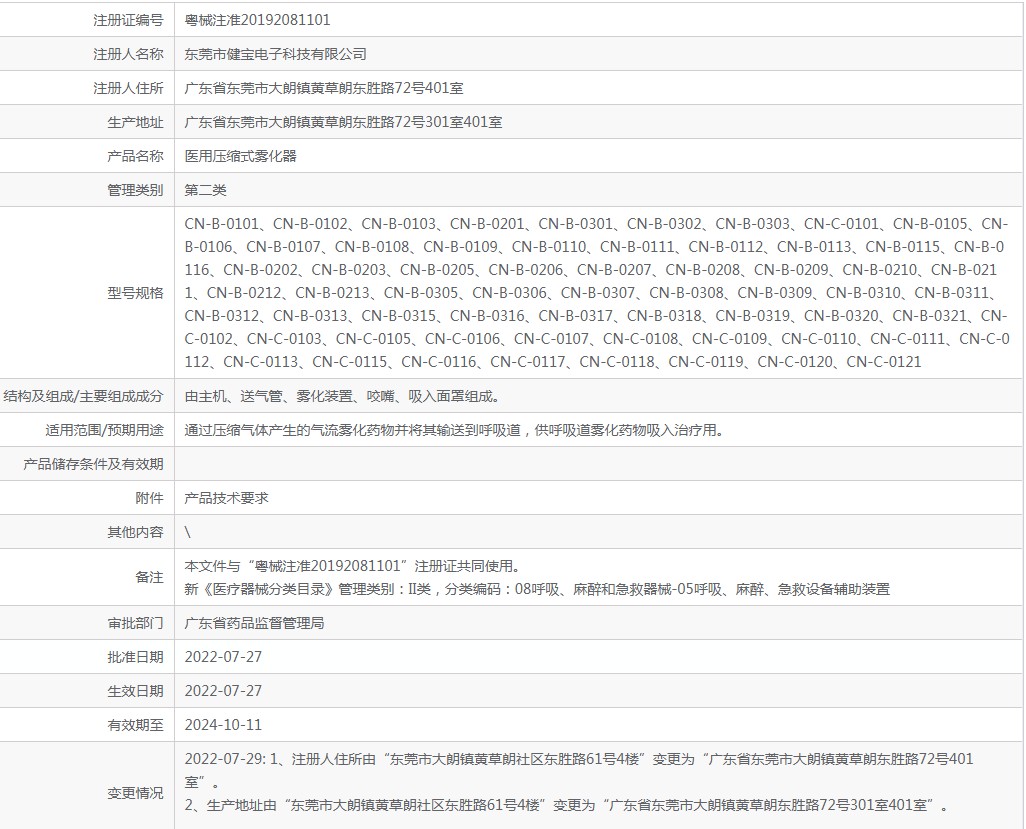Select the 注册人住所 label

coord(128,88)
